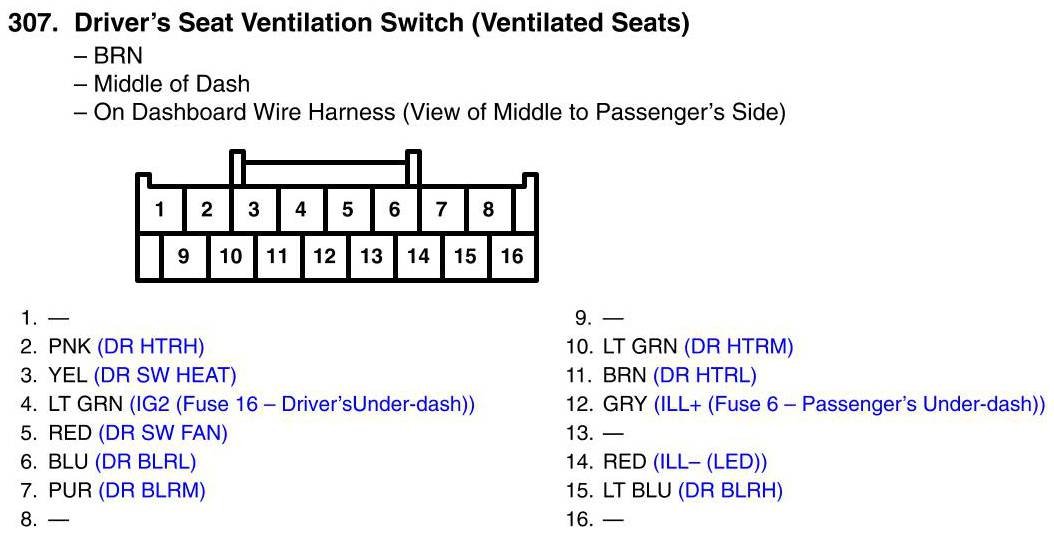Screen dimensions: 1054x534
Task: Follow the IG2 Fuse 16 Driver's Under-dash link
Action: (x=302, y=405)
